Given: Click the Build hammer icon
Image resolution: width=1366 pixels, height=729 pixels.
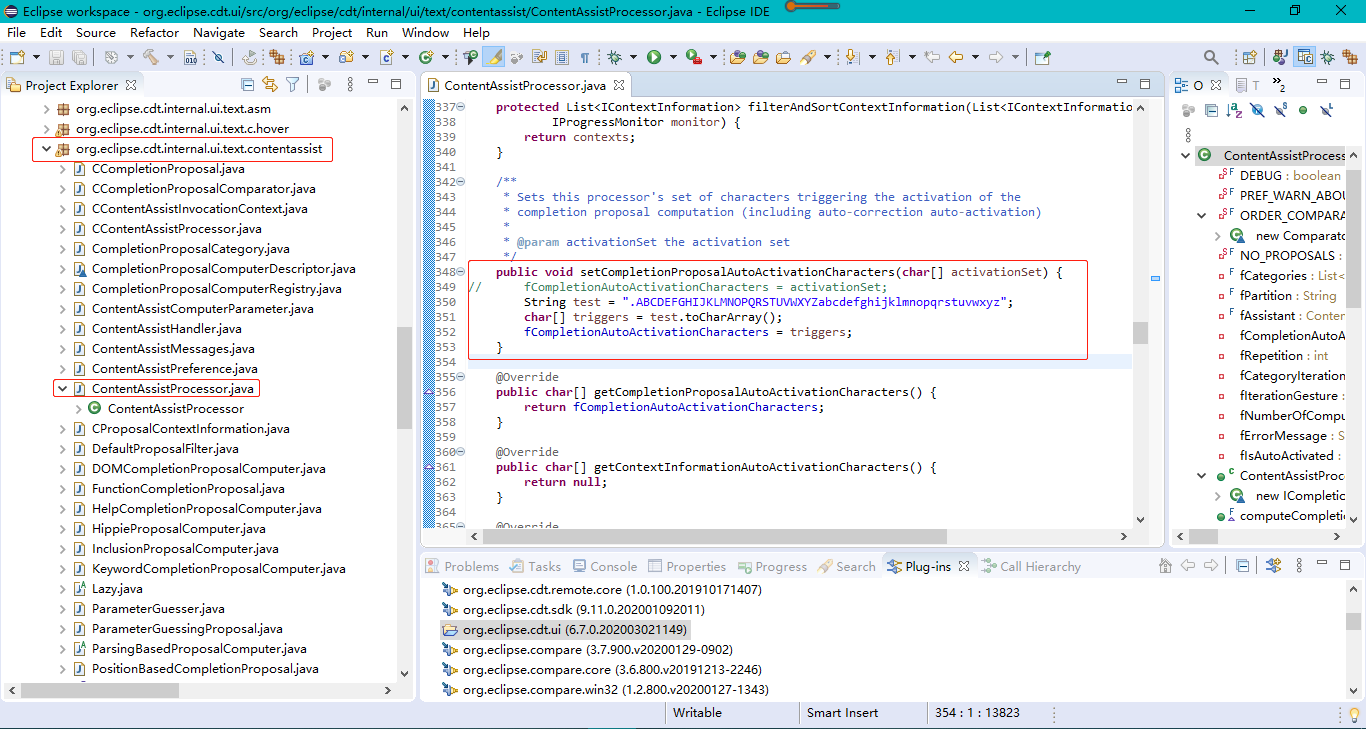Looking at the screenshot, I should pyautogui.click(x=150, y=57).
